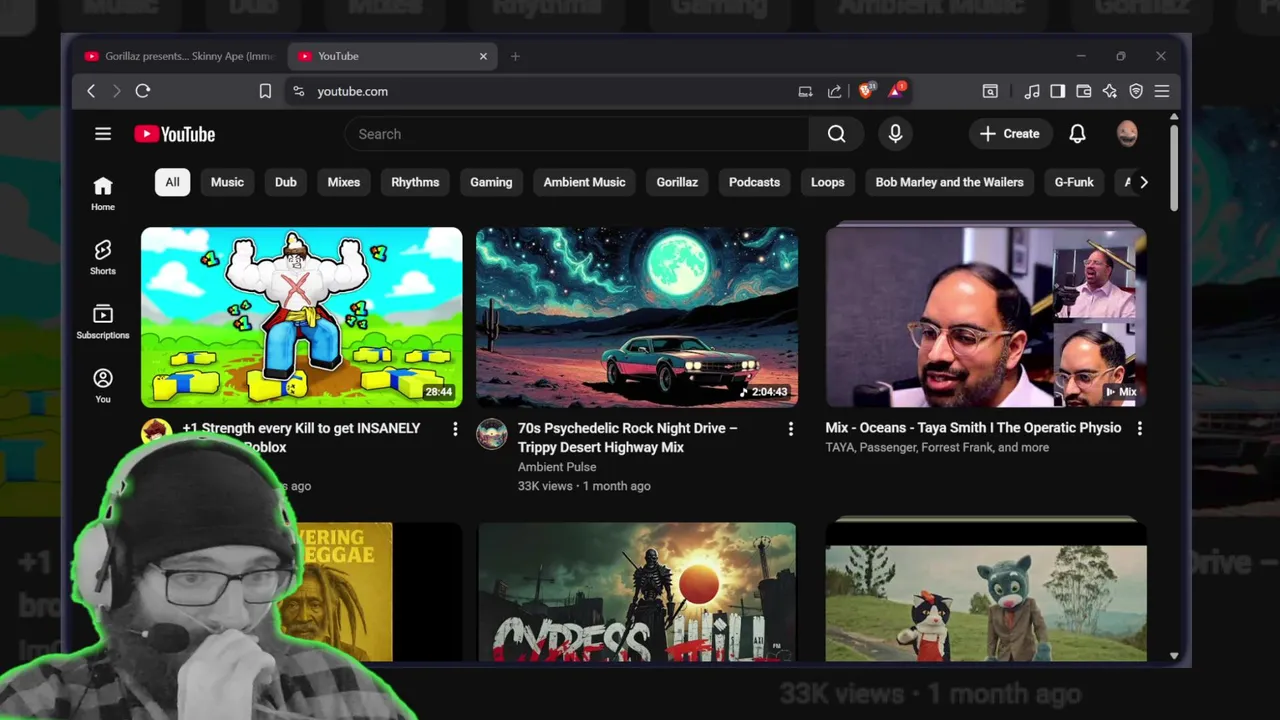Select the YouTube browser tab

tap(392, 56)
